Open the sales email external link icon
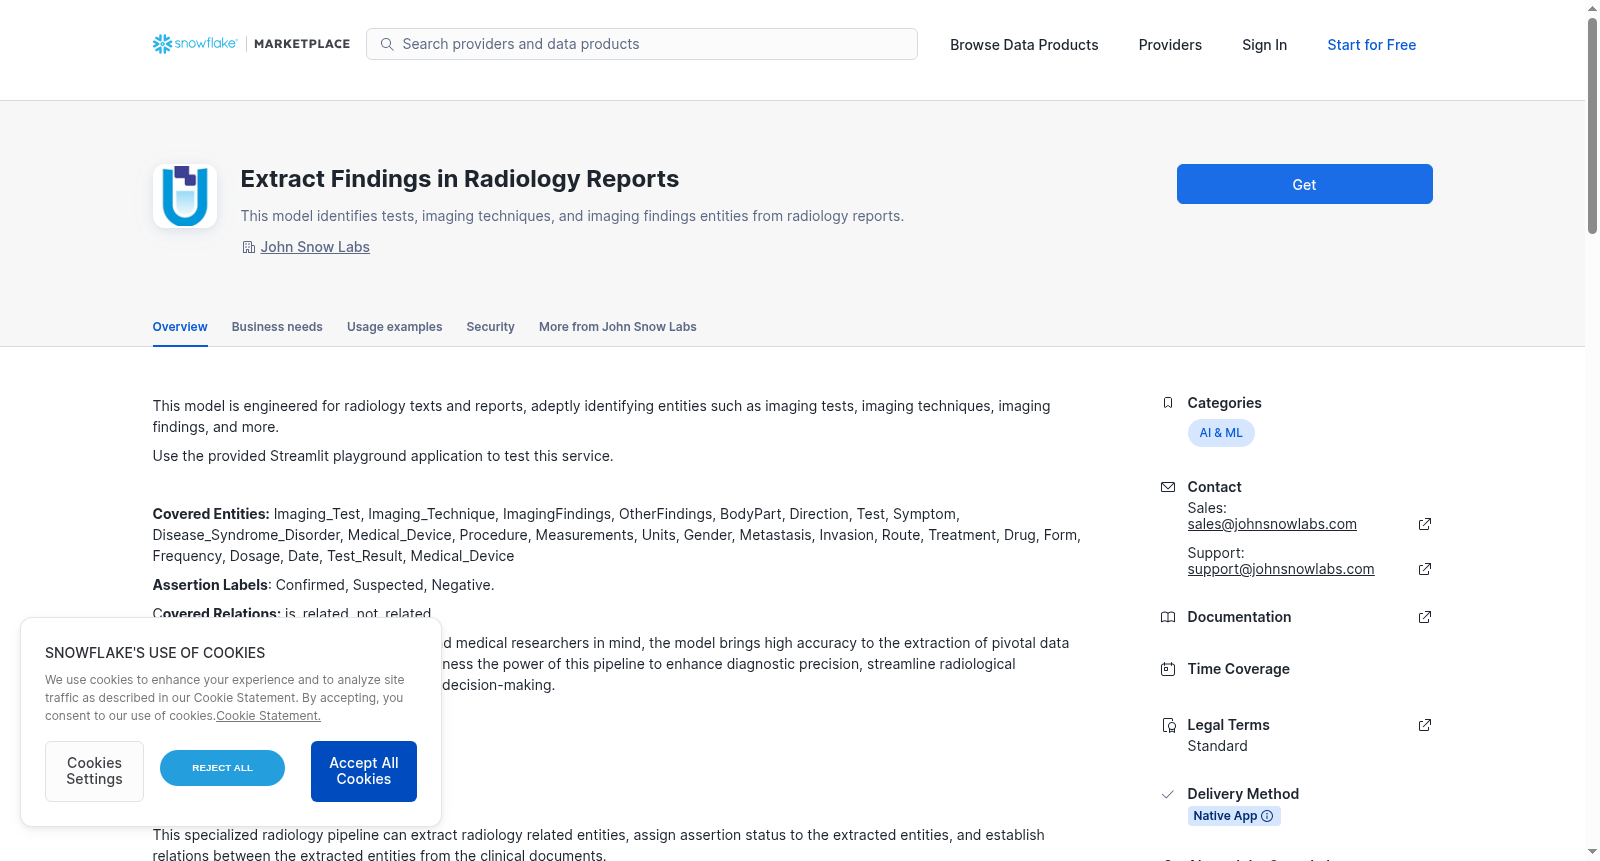This screenshot has height=861, width=1600. pyautogui.click(x=1425, y=524)
